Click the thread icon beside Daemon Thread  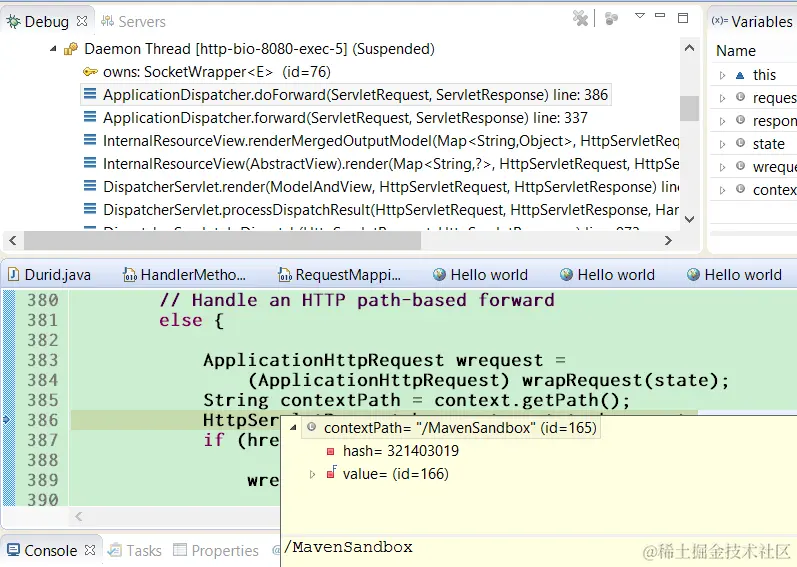coord(71,49)
